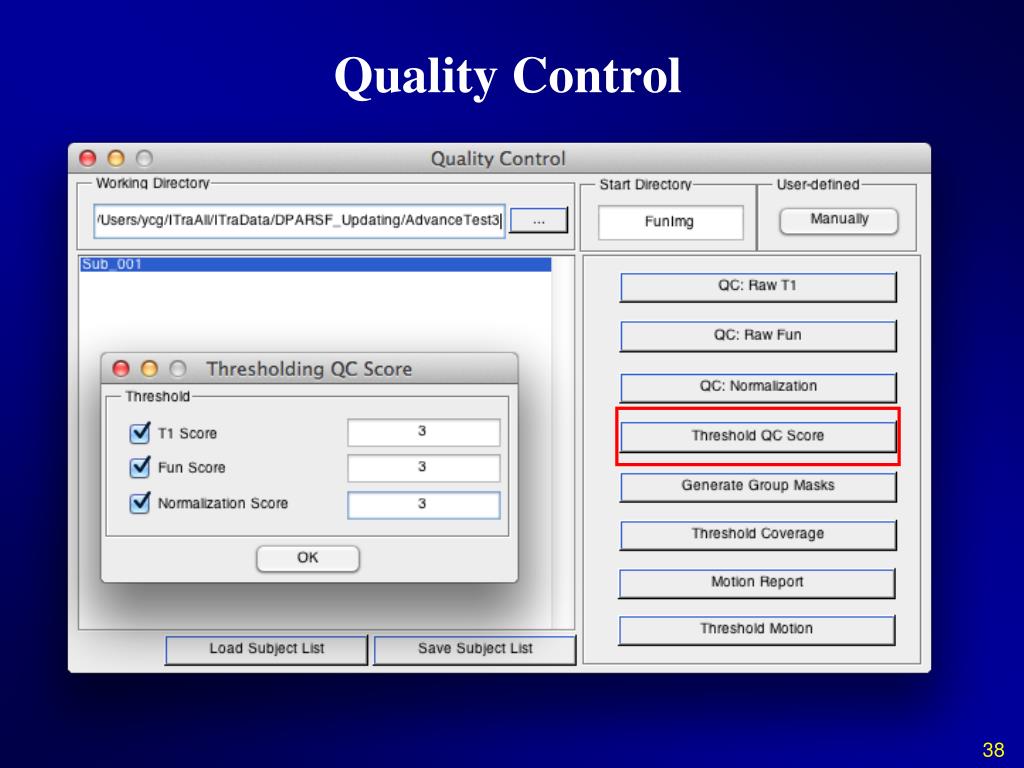Open the Motion Report

pos(757,583)
